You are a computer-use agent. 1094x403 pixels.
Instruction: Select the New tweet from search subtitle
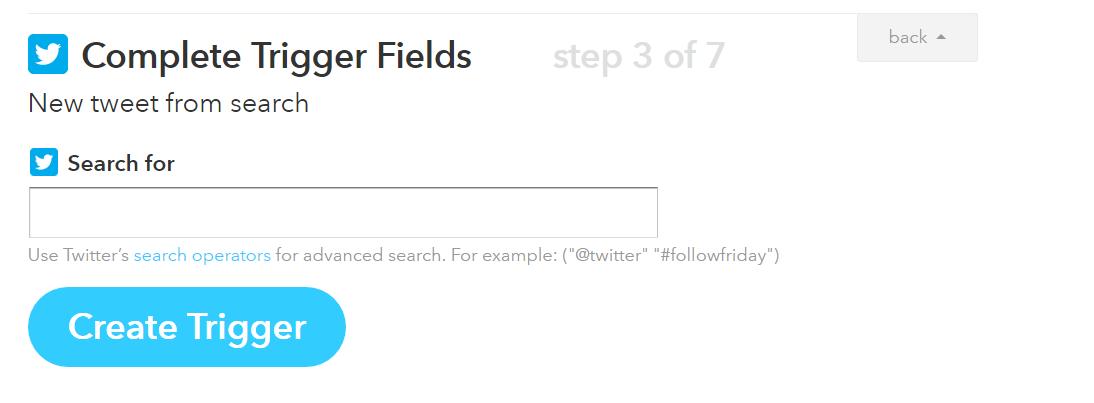(x=168, y=103)
